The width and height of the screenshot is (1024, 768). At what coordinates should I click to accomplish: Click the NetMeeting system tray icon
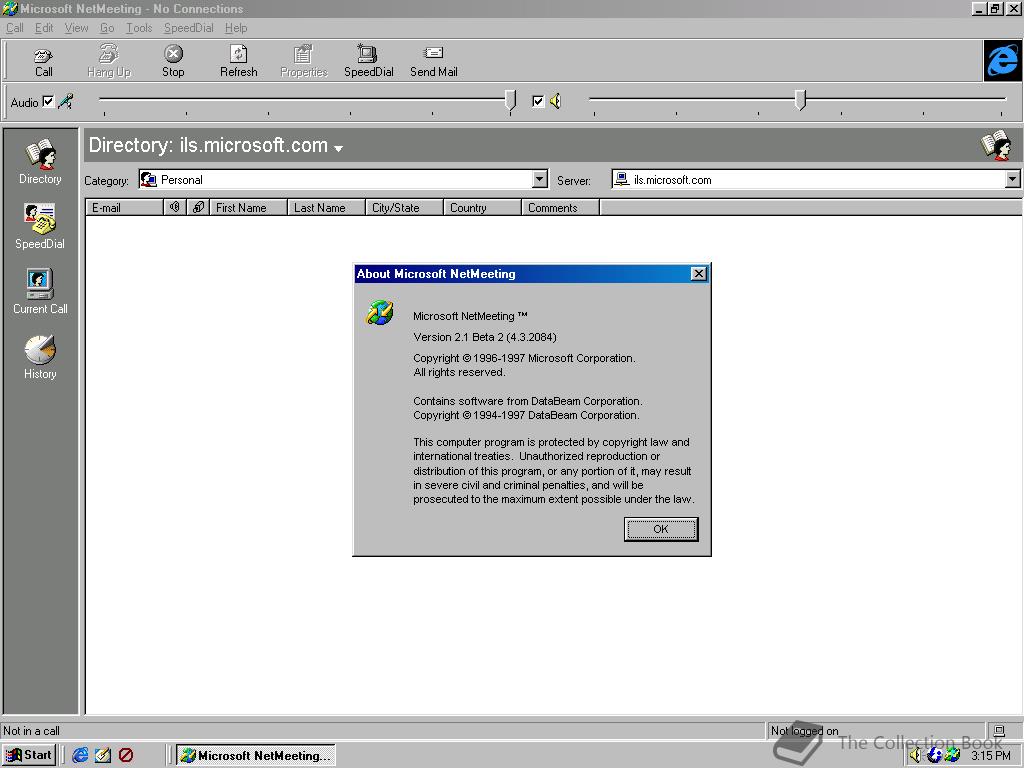[x=953, y=755]
